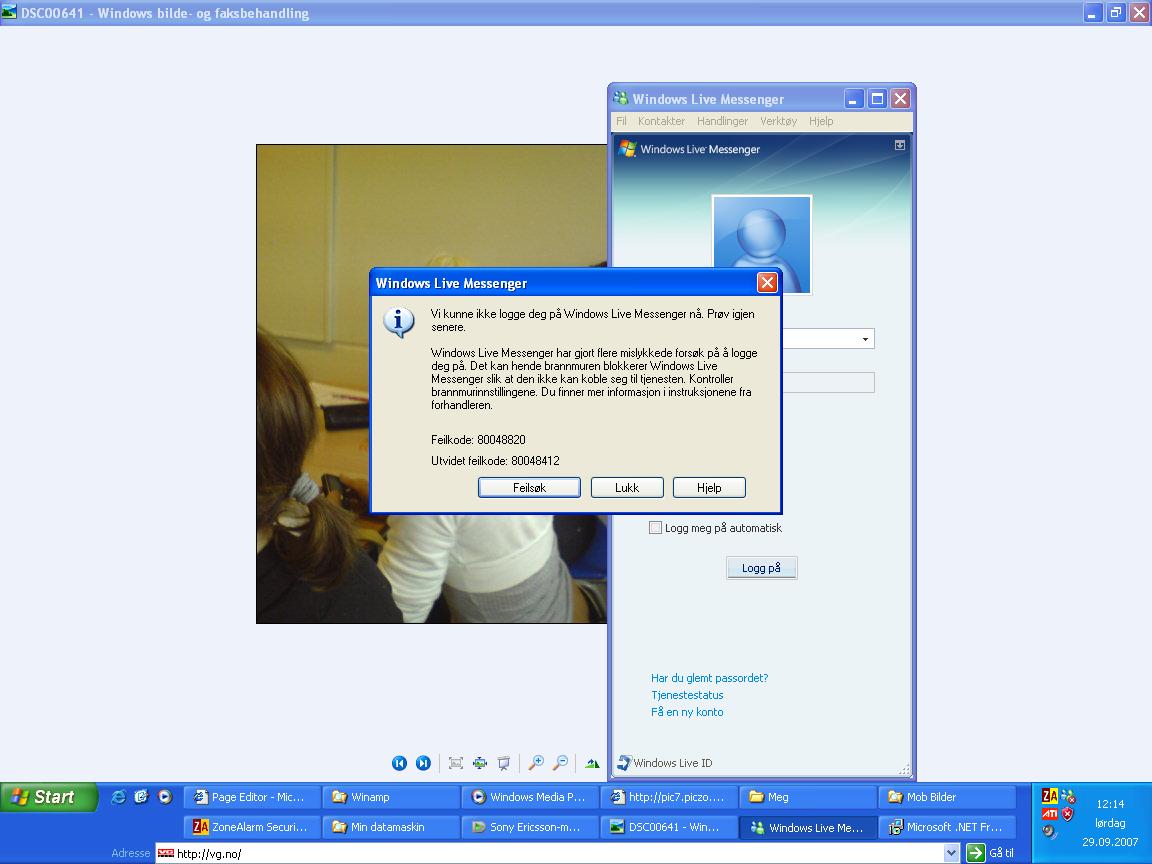The image size is (1152, 864).
Task: Select best fit view icon
Action: point(456,763)
